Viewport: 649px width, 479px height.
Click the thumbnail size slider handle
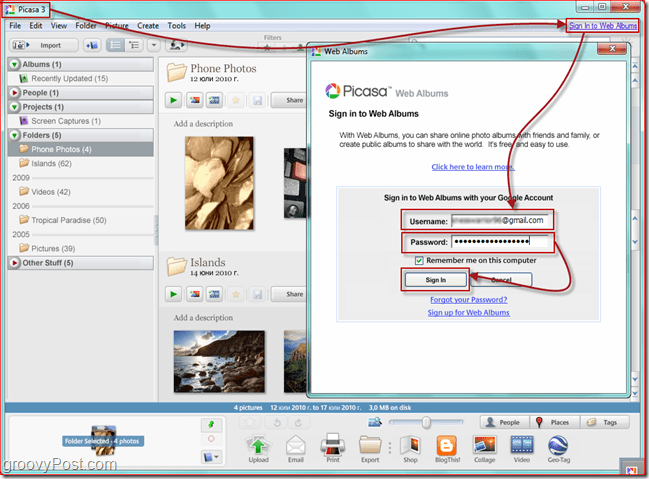[426, 422]
